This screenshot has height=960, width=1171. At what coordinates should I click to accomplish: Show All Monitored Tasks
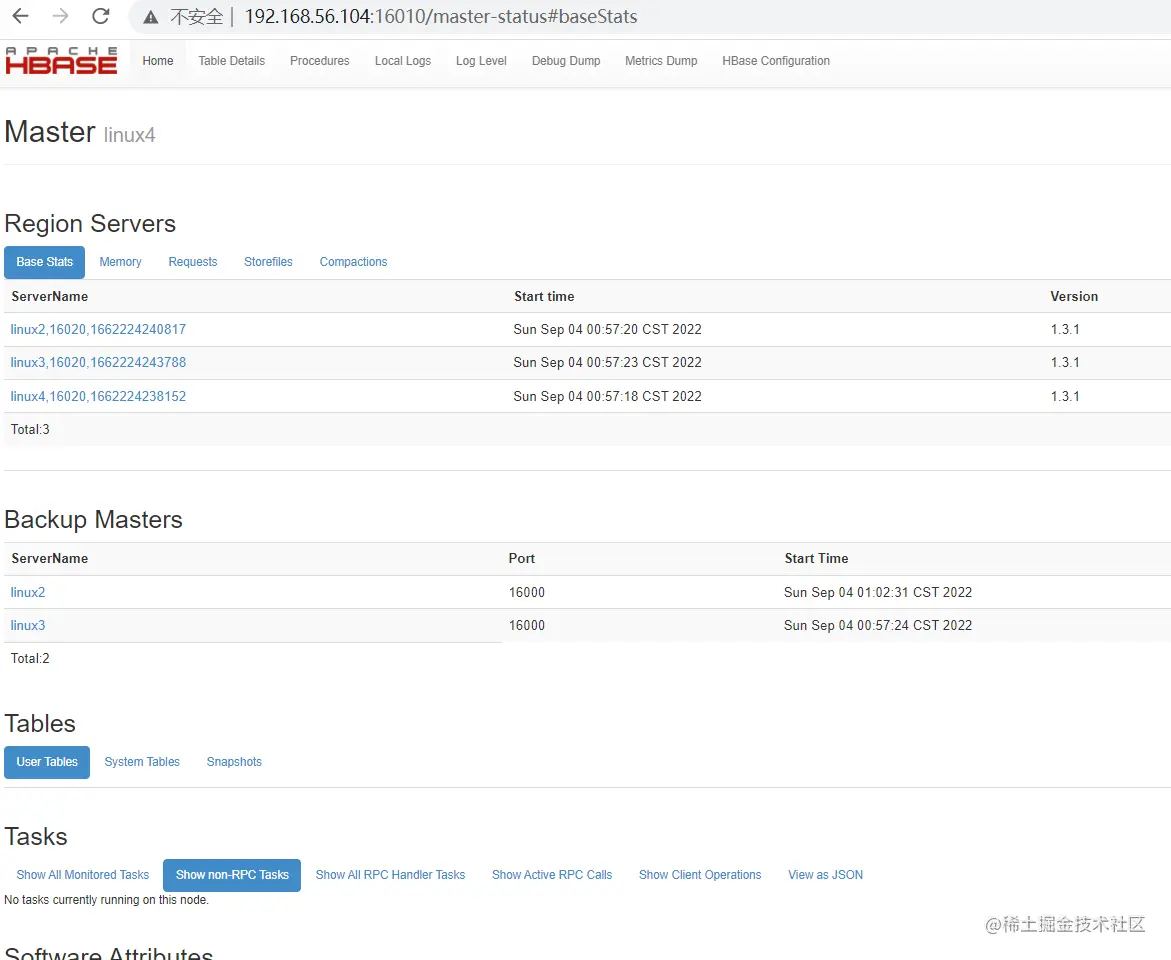83,875
